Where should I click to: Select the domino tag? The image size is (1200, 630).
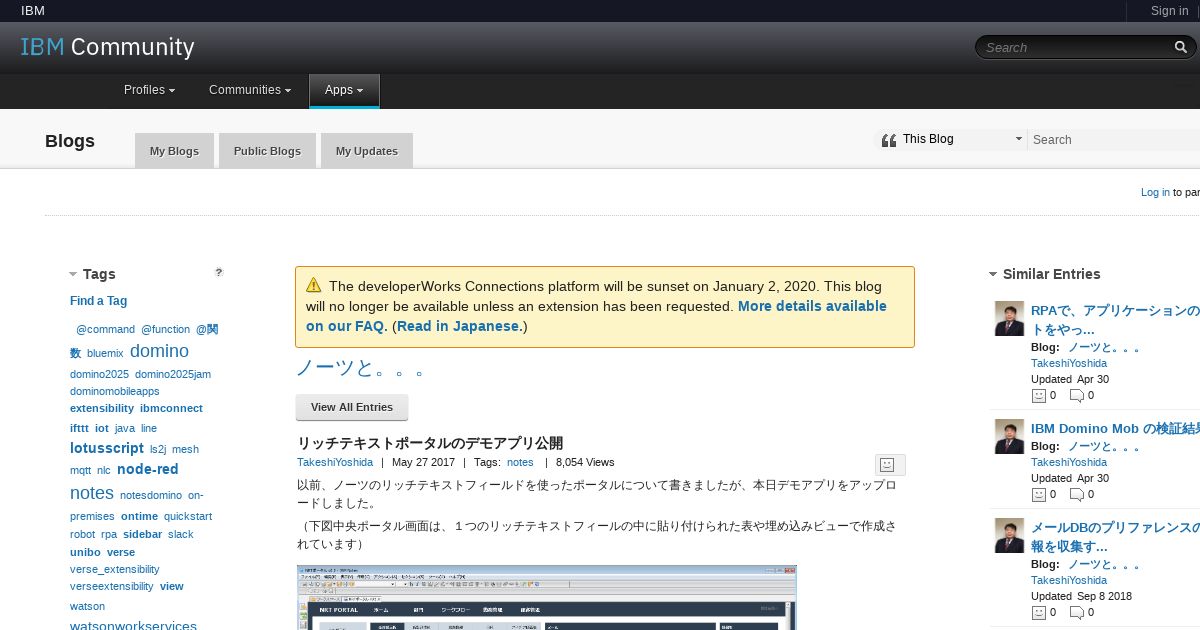(159, 351)
